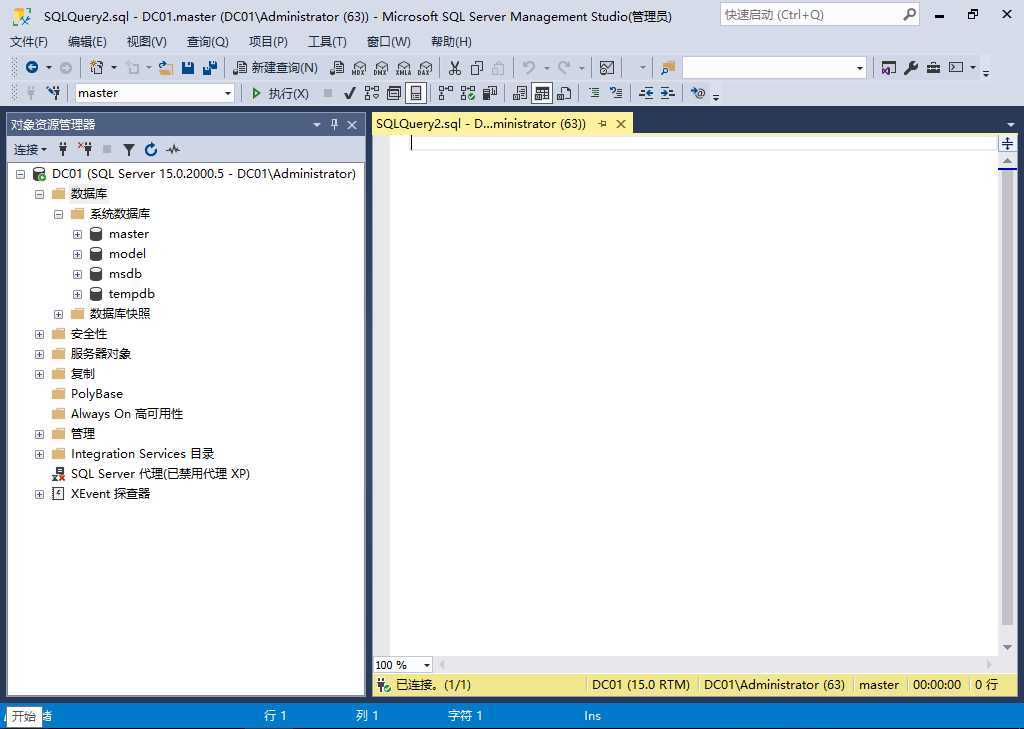
Task: Decrease indent of selected lines
Action: [x=646, y=93]
